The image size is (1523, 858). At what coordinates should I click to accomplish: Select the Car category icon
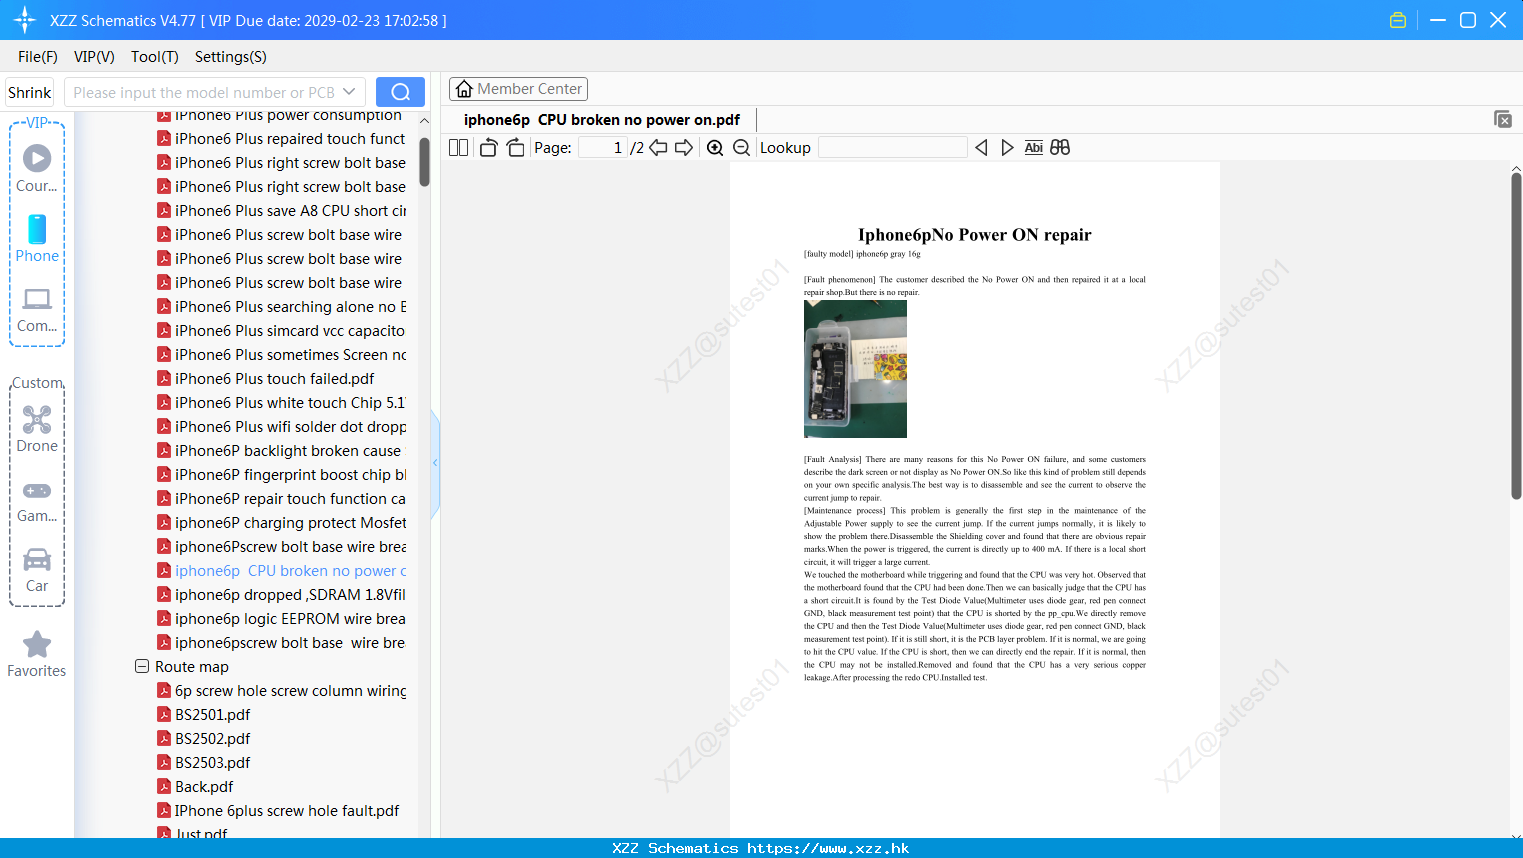click(x=37, y=570)
